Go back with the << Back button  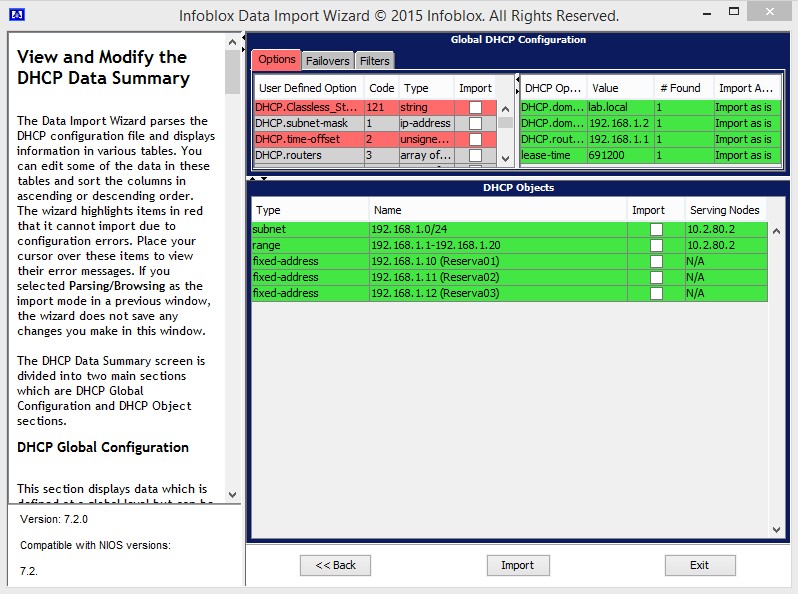pos(342,565)
